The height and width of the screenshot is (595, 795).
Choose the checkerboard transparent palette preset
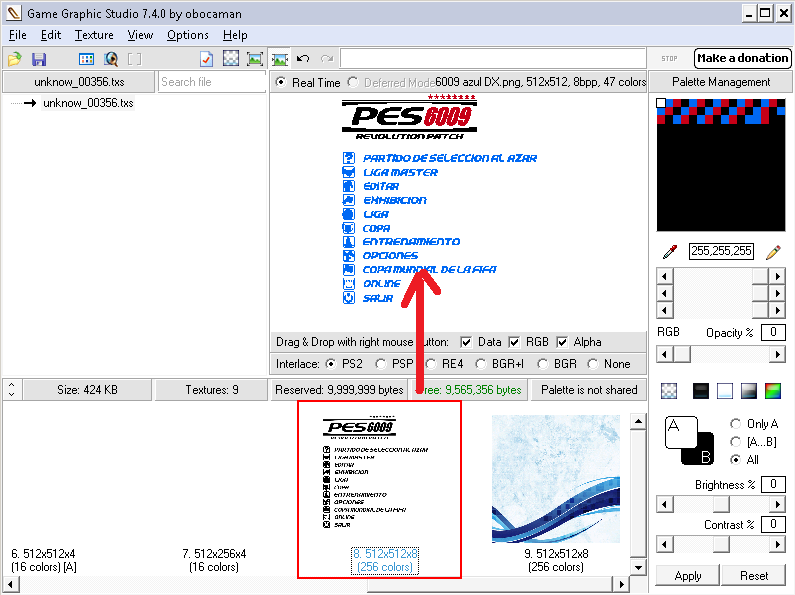669,391
